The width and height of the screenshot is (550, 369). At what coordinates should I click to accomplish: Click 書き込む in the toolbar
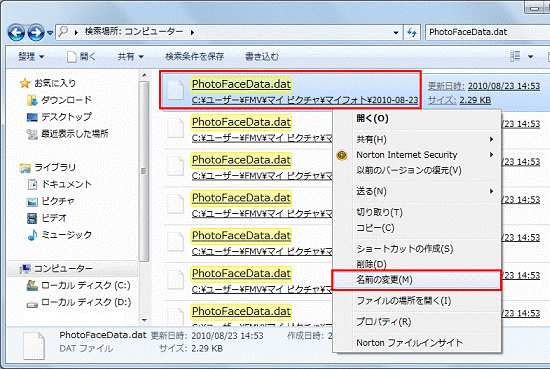[x=262, y=56]
